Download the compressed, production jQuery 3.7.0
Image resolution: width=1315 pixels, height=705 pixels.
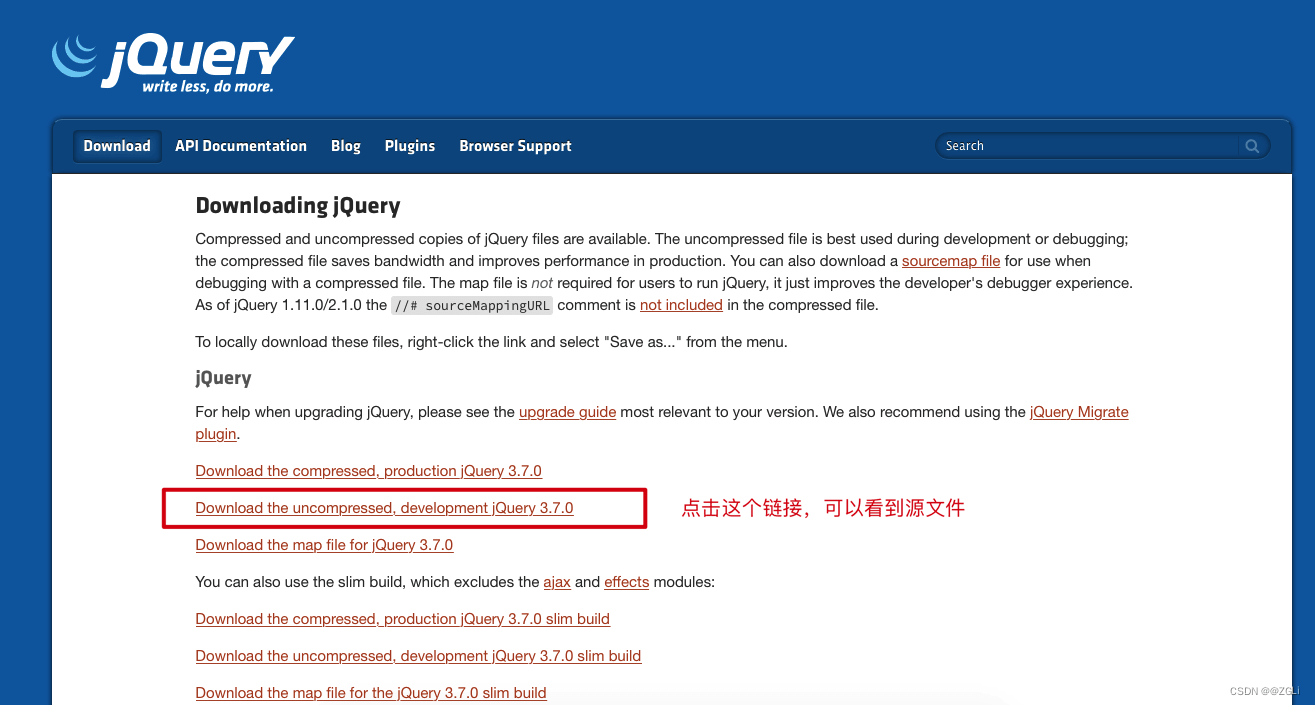[x=369, y=471]
